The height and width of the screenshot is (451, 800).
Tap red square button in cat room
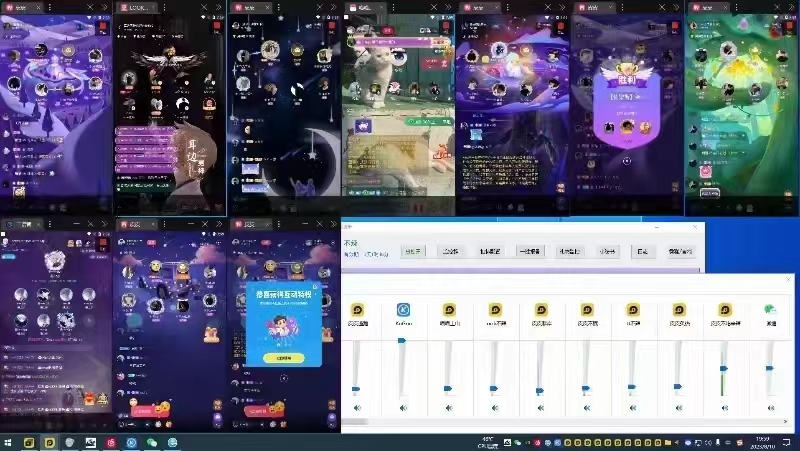coord(446,27)
